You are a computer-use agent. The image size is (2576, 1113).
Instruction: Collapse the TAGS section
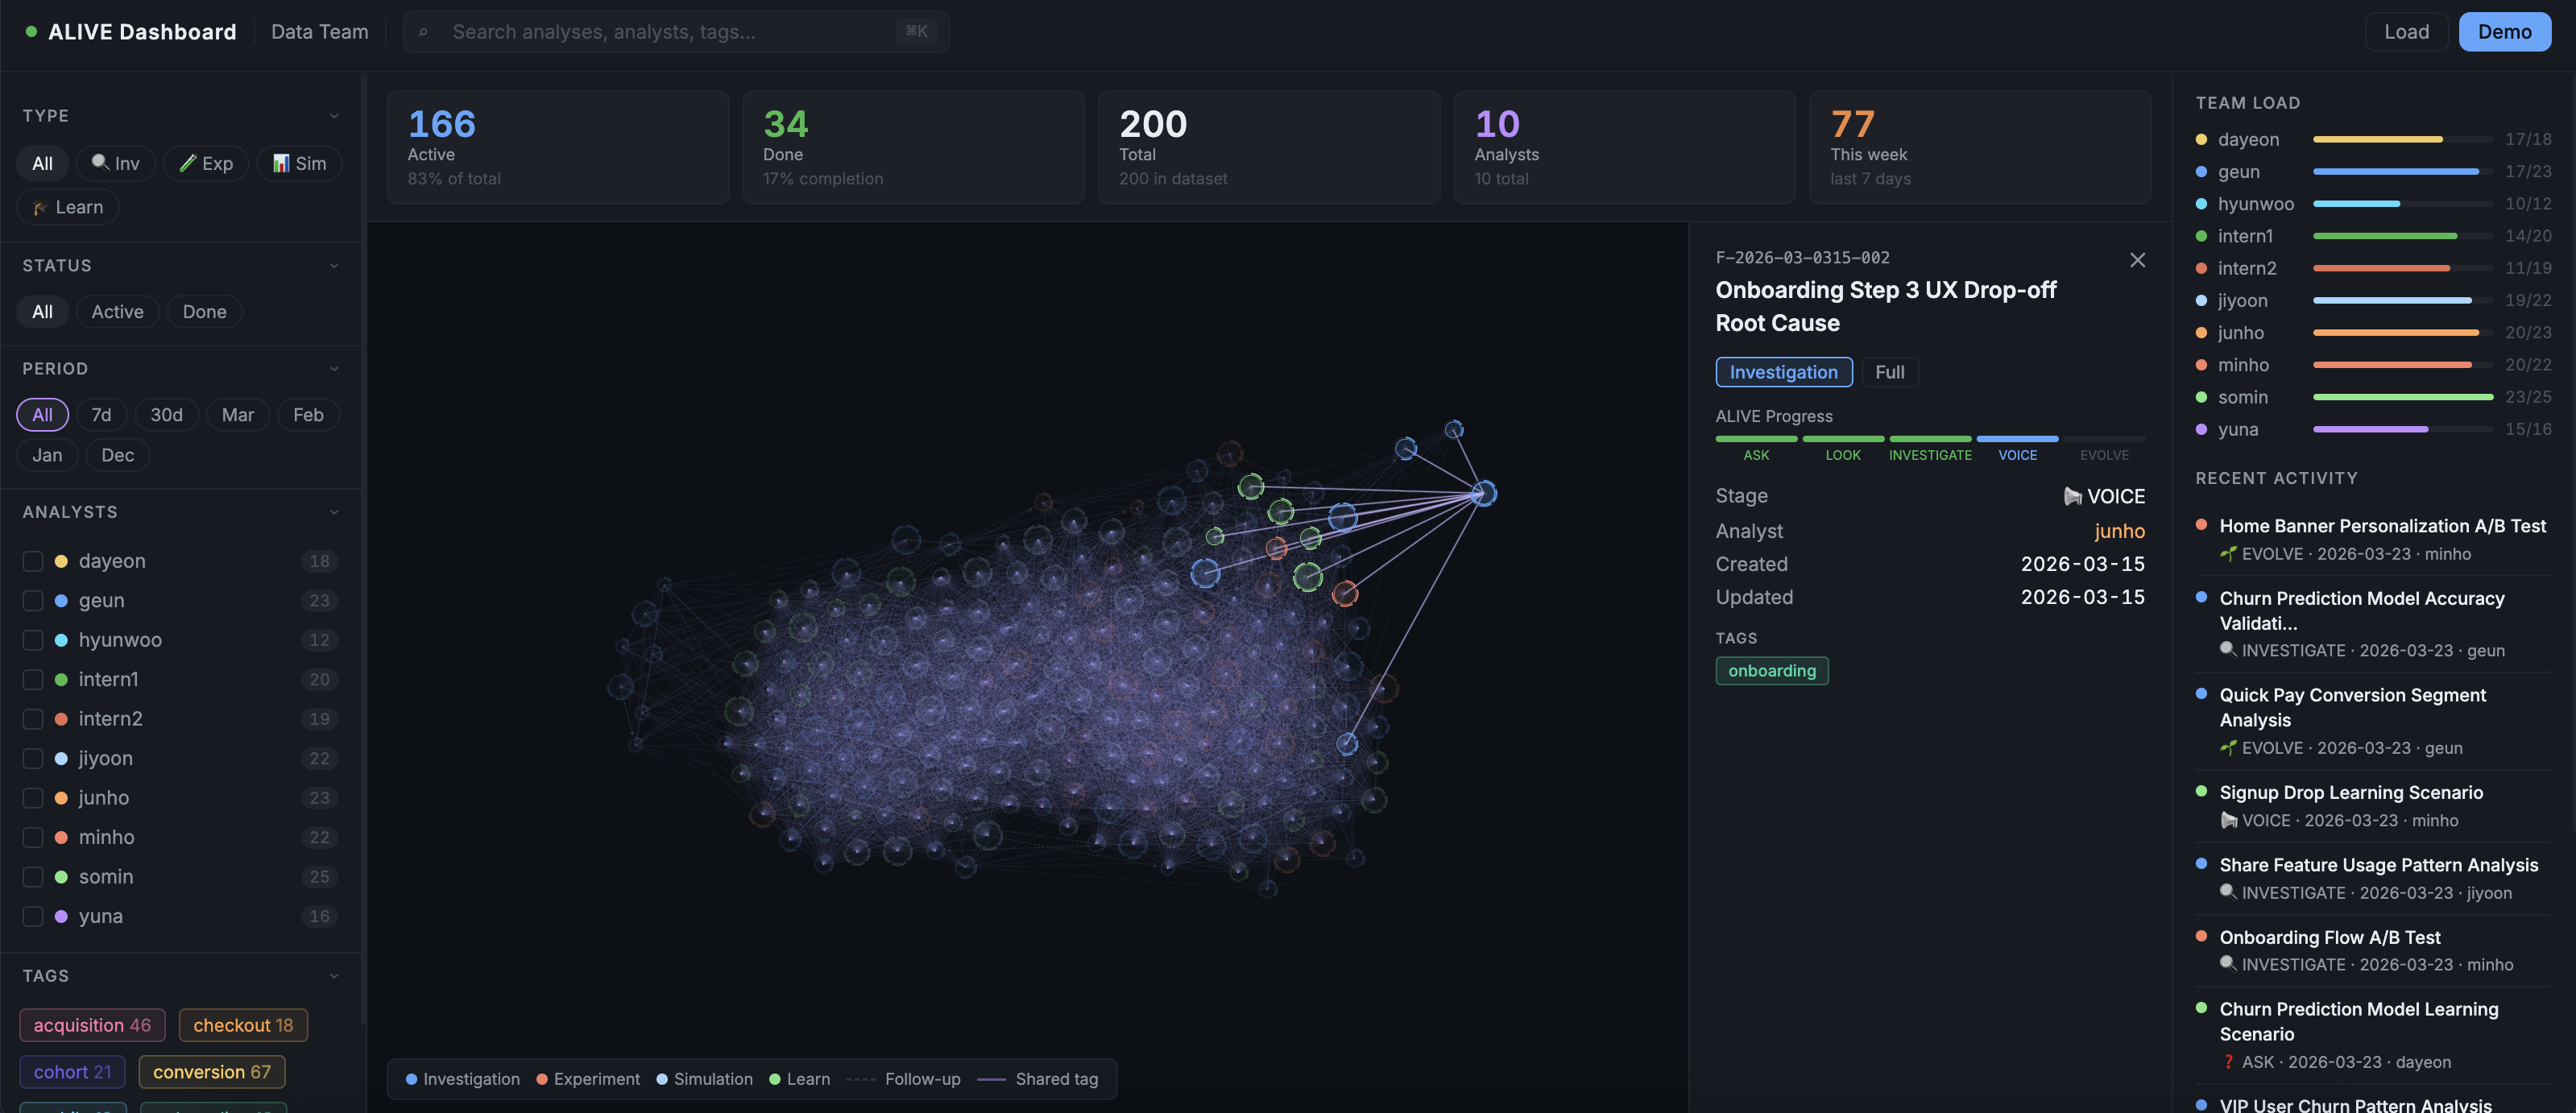pos(334,975)
